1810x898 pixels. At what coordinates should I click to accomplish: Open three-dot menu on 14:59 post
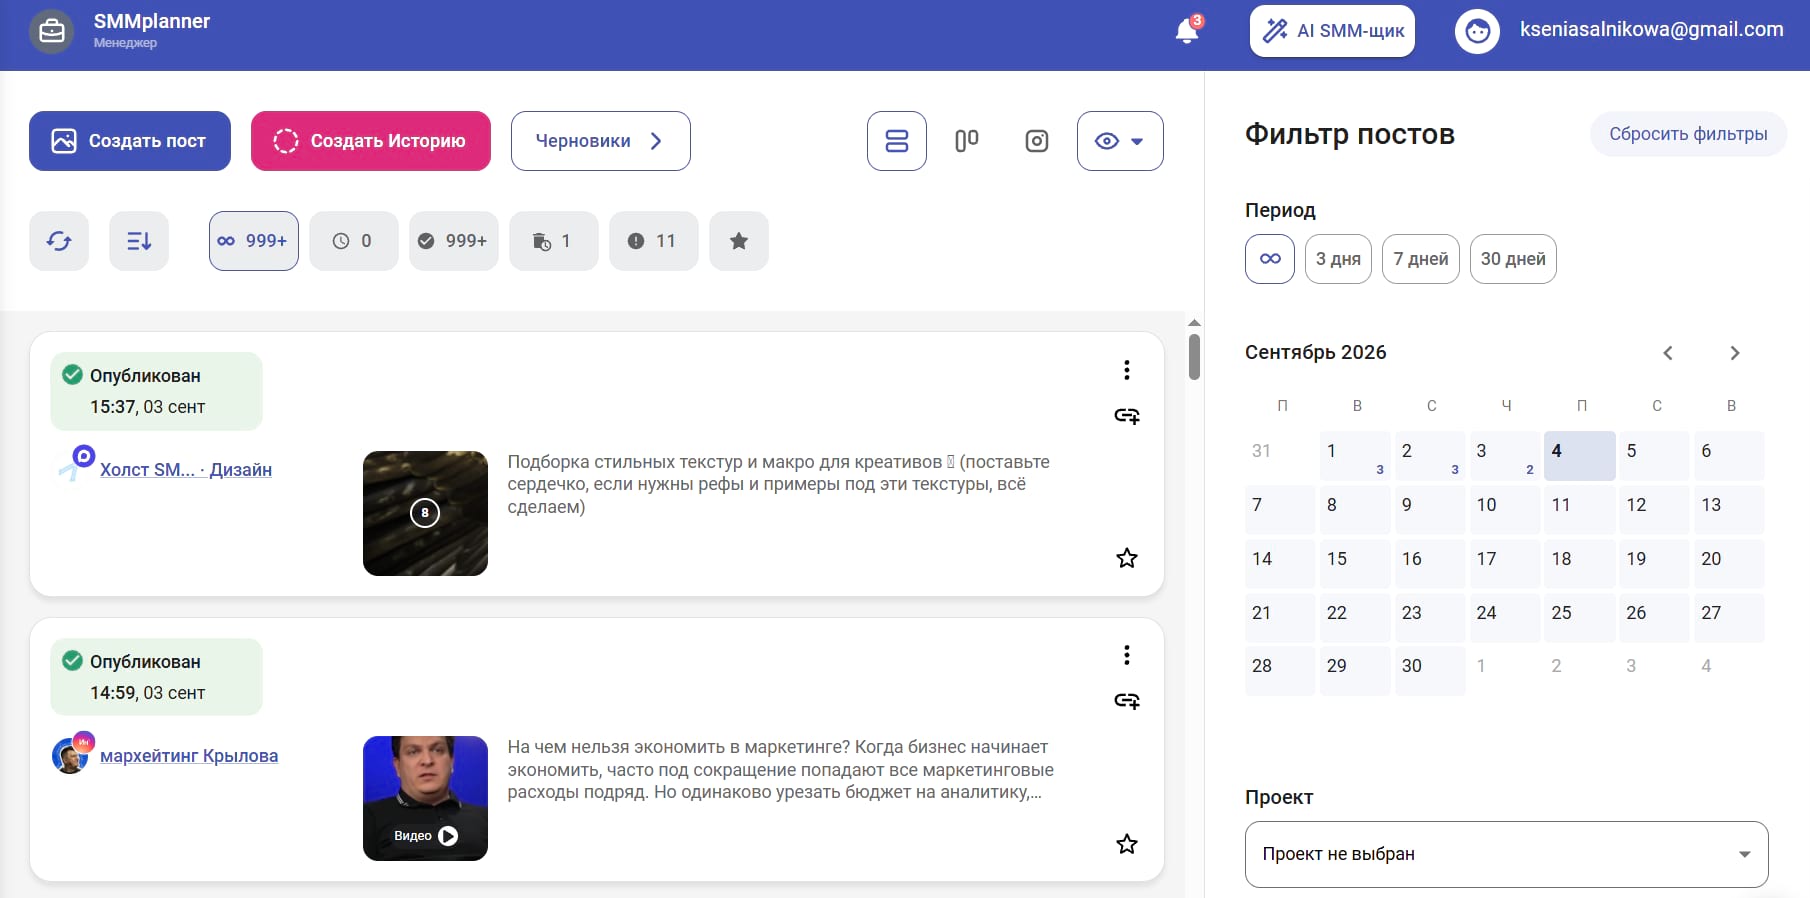(x=1127, y=655)
